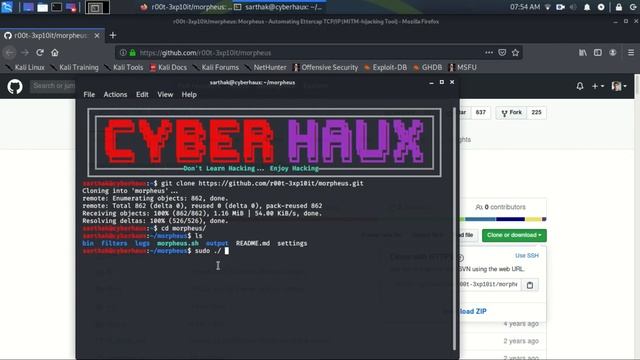Viewport: 640px width, 360px height.
Task: Click the log out panel icon
Action: coord(633,7)
